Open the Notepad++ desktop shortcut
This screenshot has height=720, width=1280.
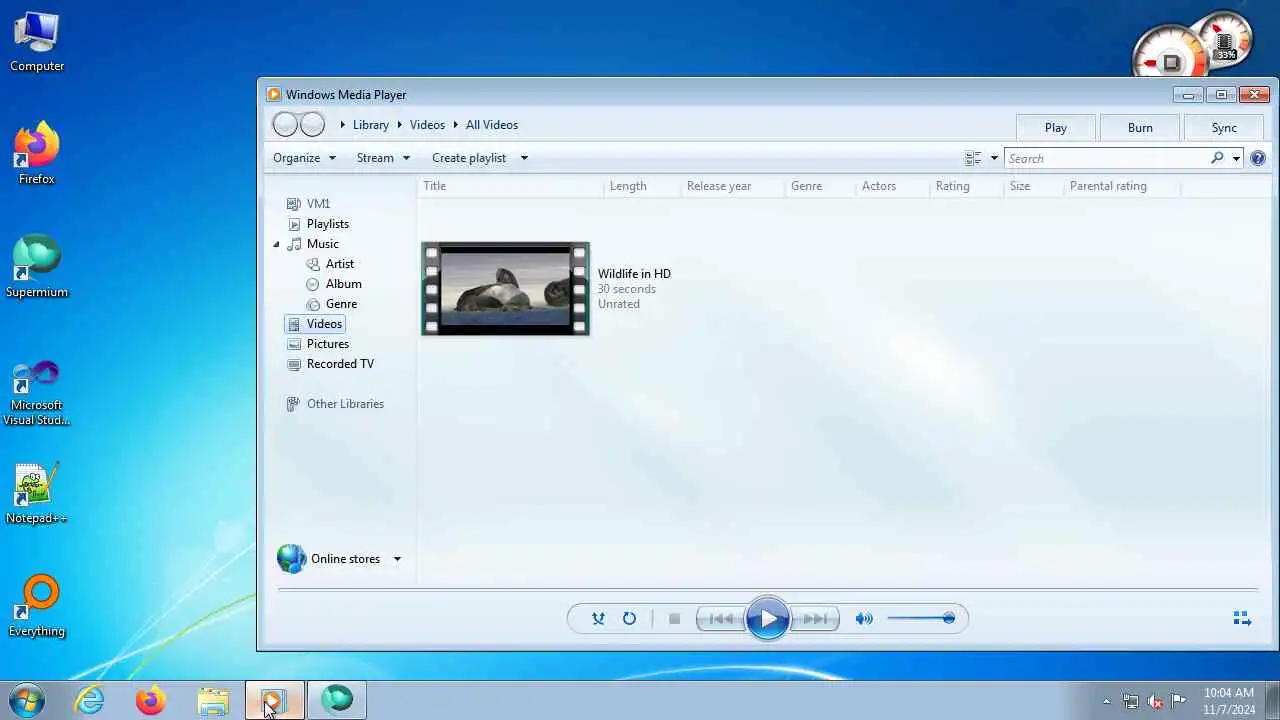[x=37, y=493]
